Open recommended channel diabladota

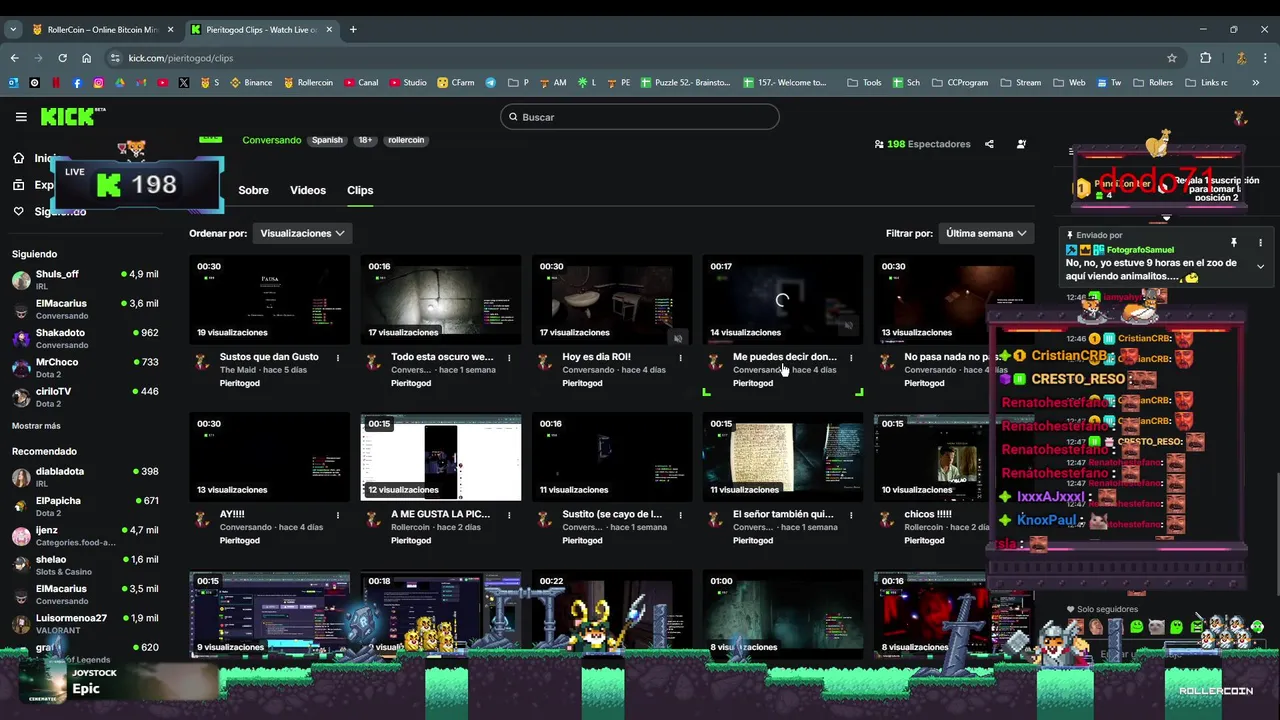(x=85, y=476)
